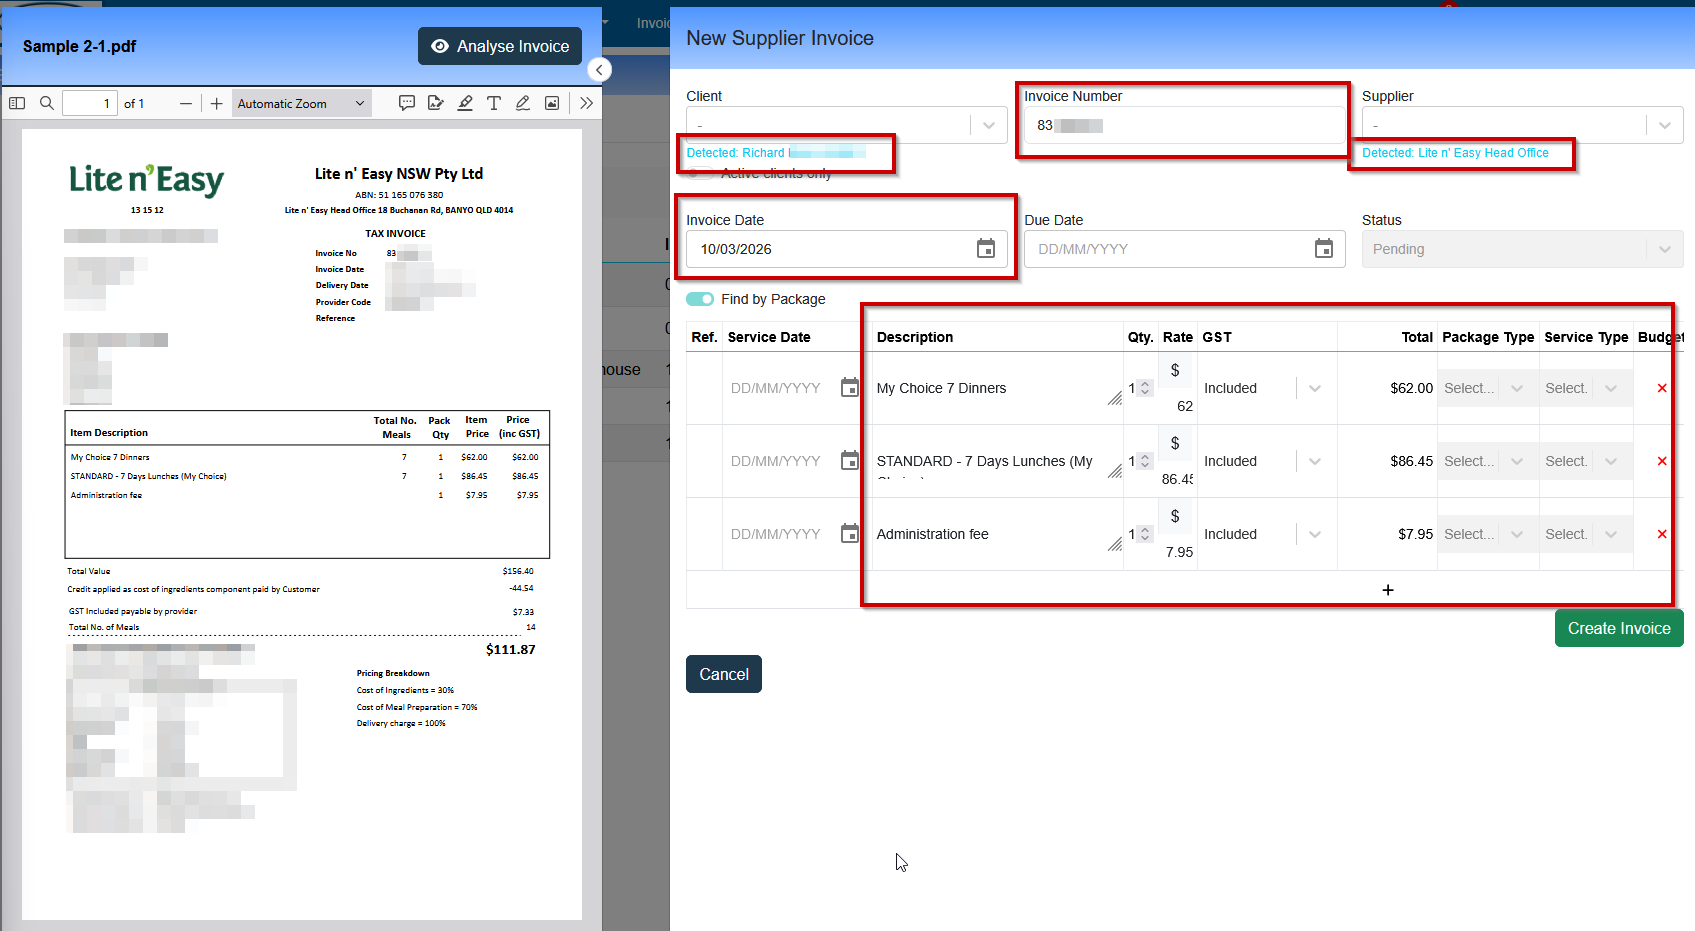Focus the Invoice Number field

point(1185,125)
